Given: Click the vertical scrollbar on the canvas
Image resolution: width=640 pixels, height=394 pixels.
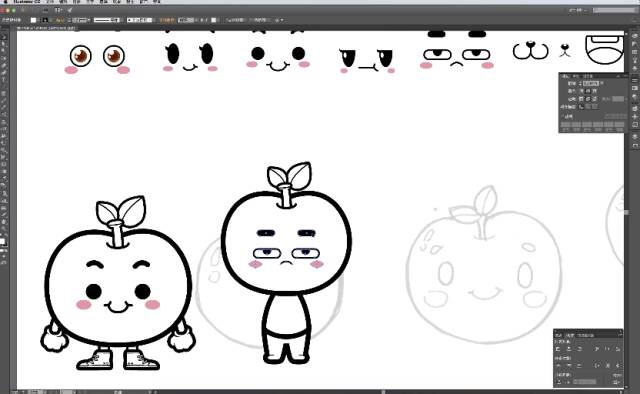Looking at the screenshot, I should [x=626, y=210].
